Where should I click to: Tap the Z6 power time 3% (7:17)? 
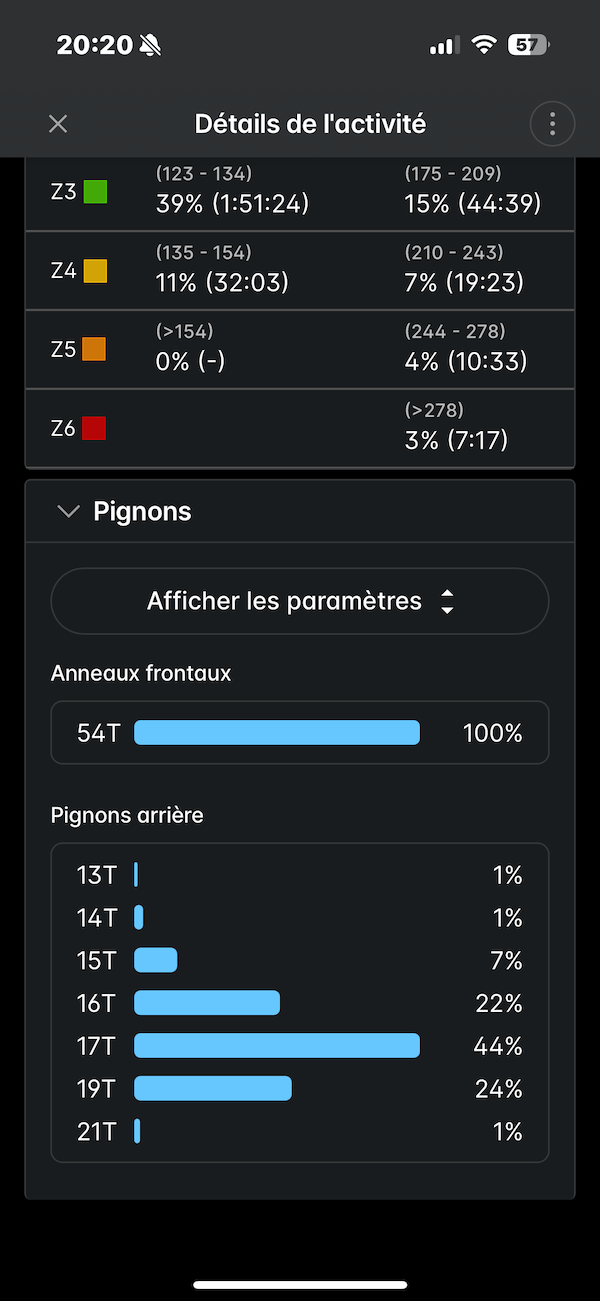[456, 439]
